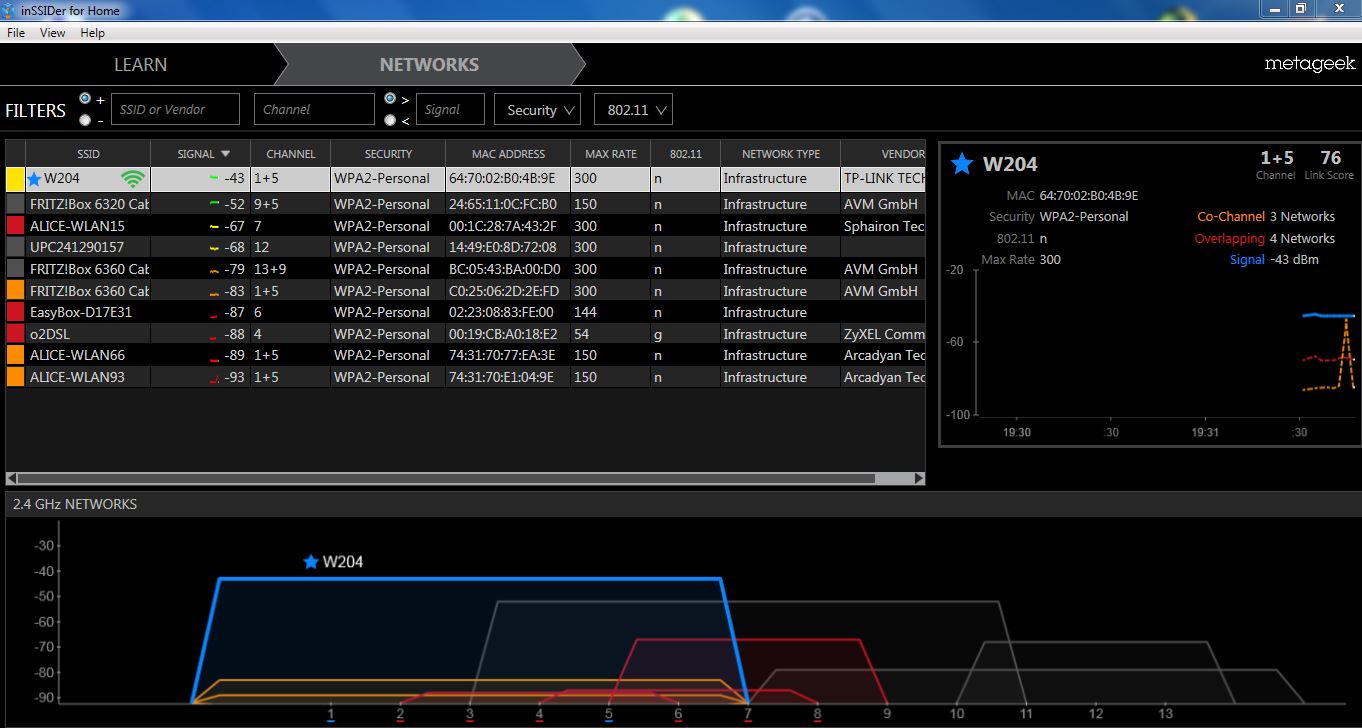Image resolution: width=1362 pixels, height=728 pixels.
Task: Select the minus (exclude) SSID filter radio
Action: [x=85, y=120]
